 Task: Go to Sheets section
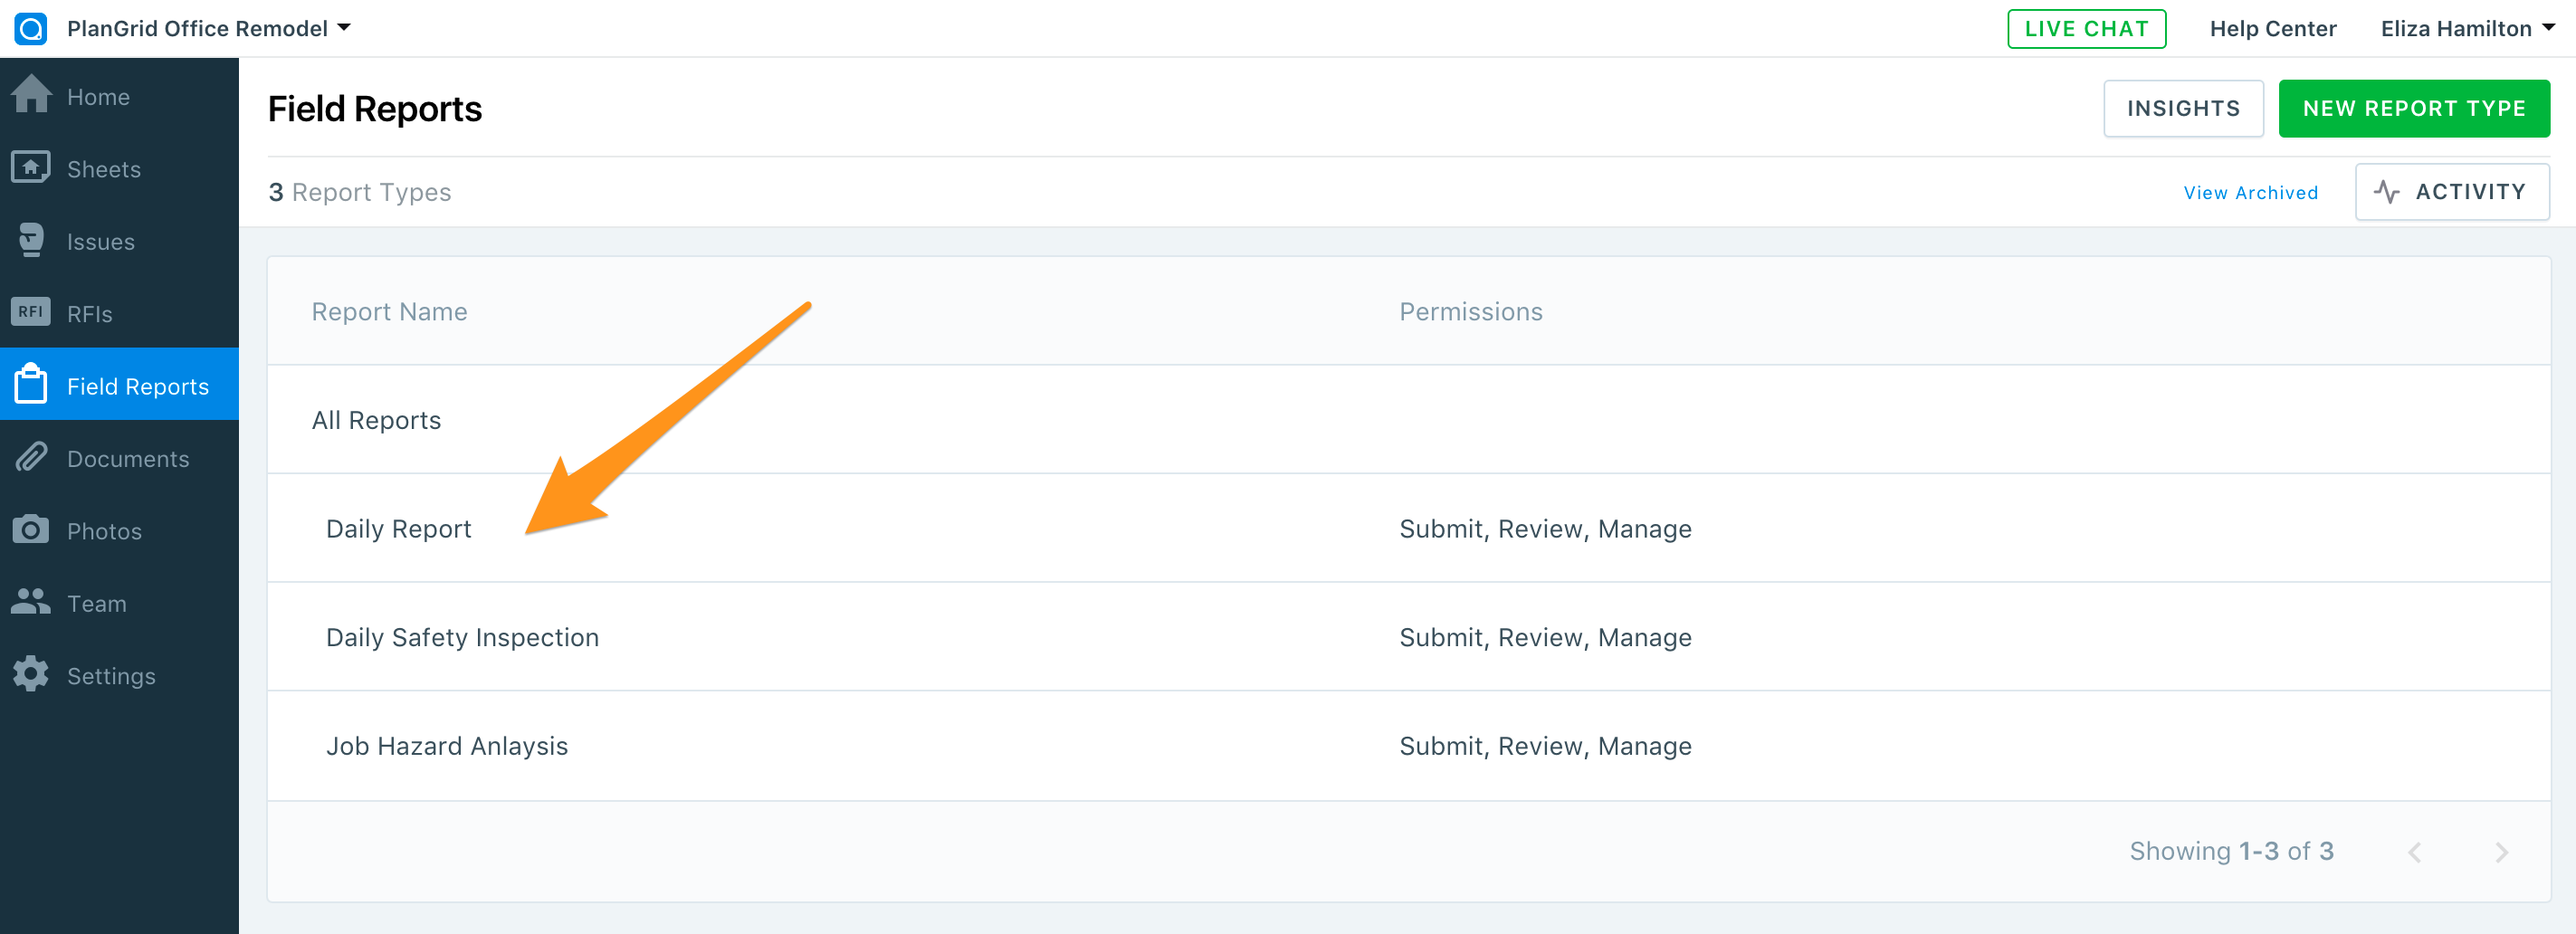click(x=119, y=168)
